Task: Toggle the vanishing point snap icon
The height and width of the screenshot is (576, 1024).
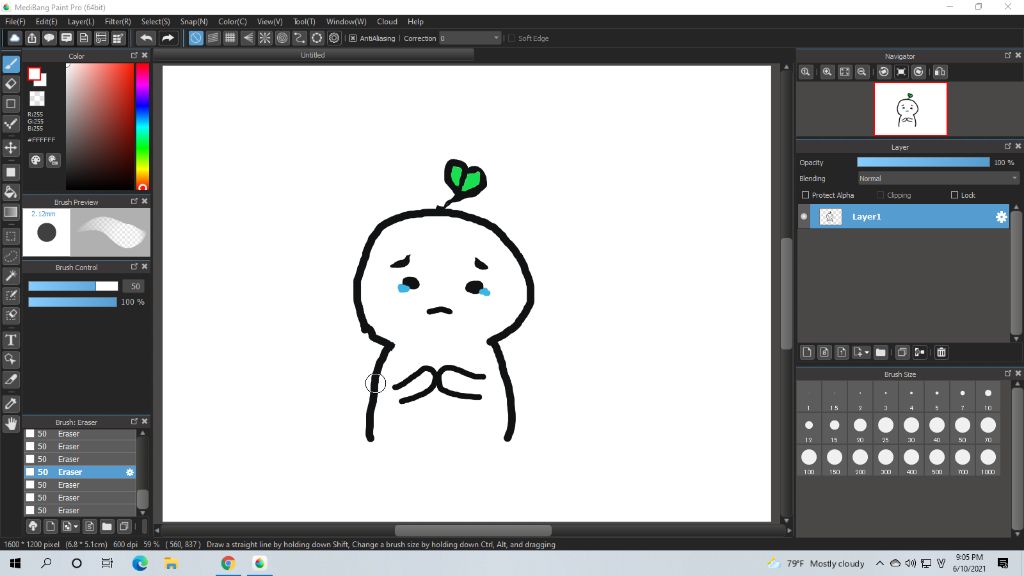Action: [248, 38]
